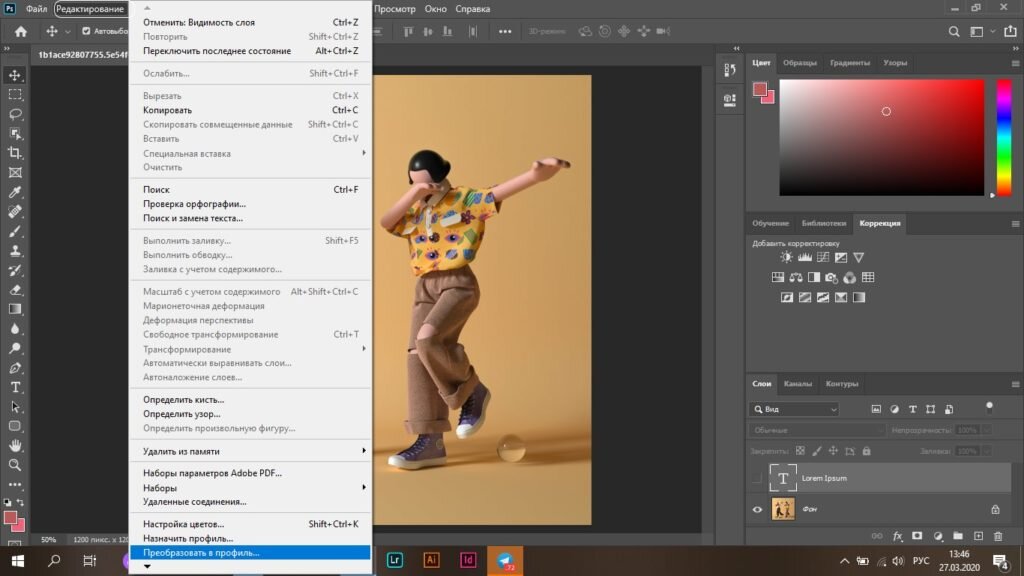Hide the Фон layer using eye icon

757,509
